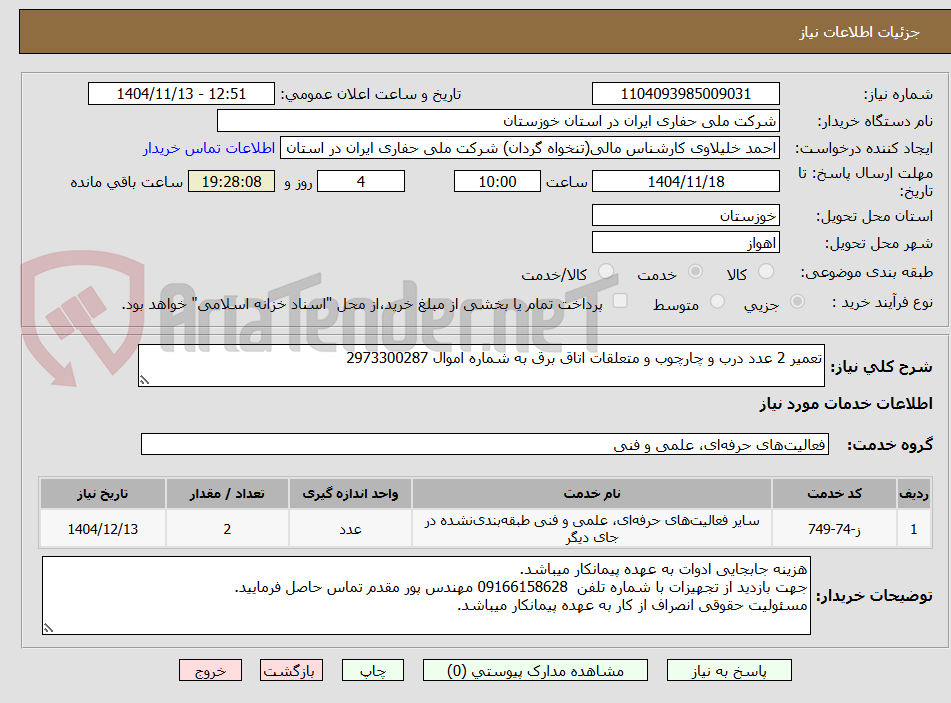Click the خروج exit button
The height and width of the screenshot is (703, 951).
[x=210, y=670]
